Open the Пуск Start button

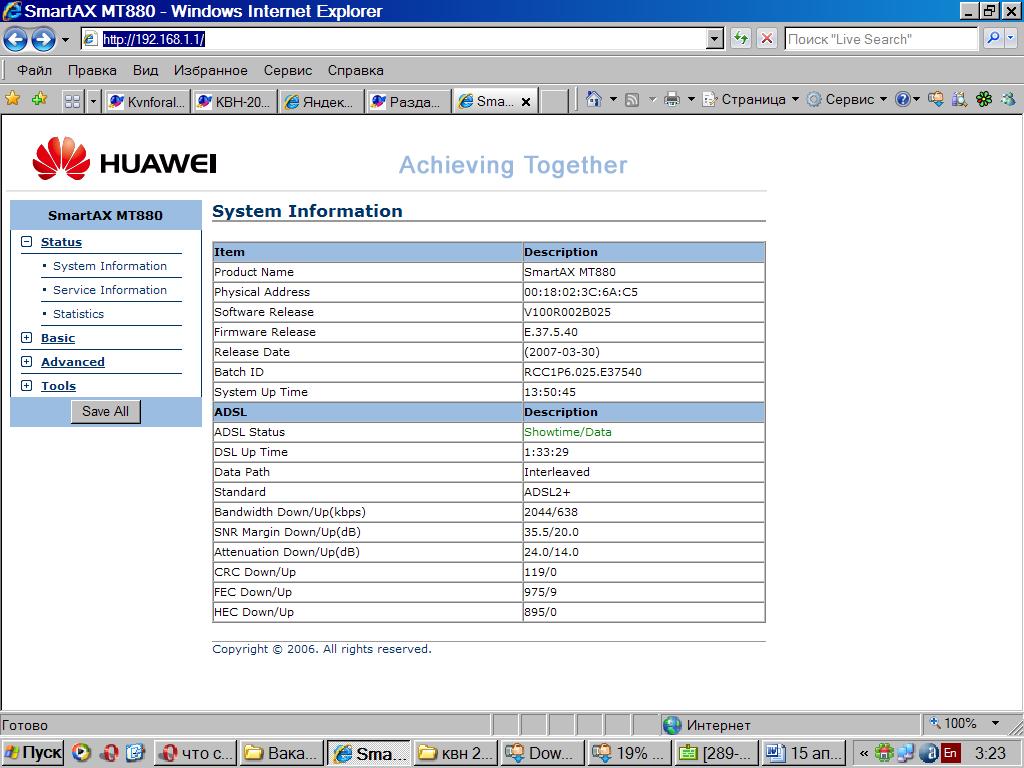coord(33,753)
